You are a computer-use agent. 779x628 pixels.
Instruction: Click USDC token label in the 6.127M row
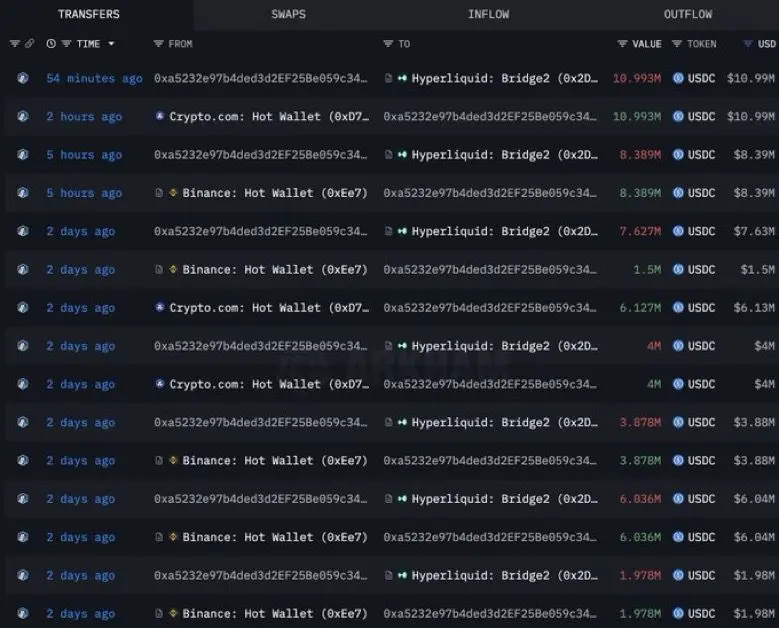pos(701,308)
